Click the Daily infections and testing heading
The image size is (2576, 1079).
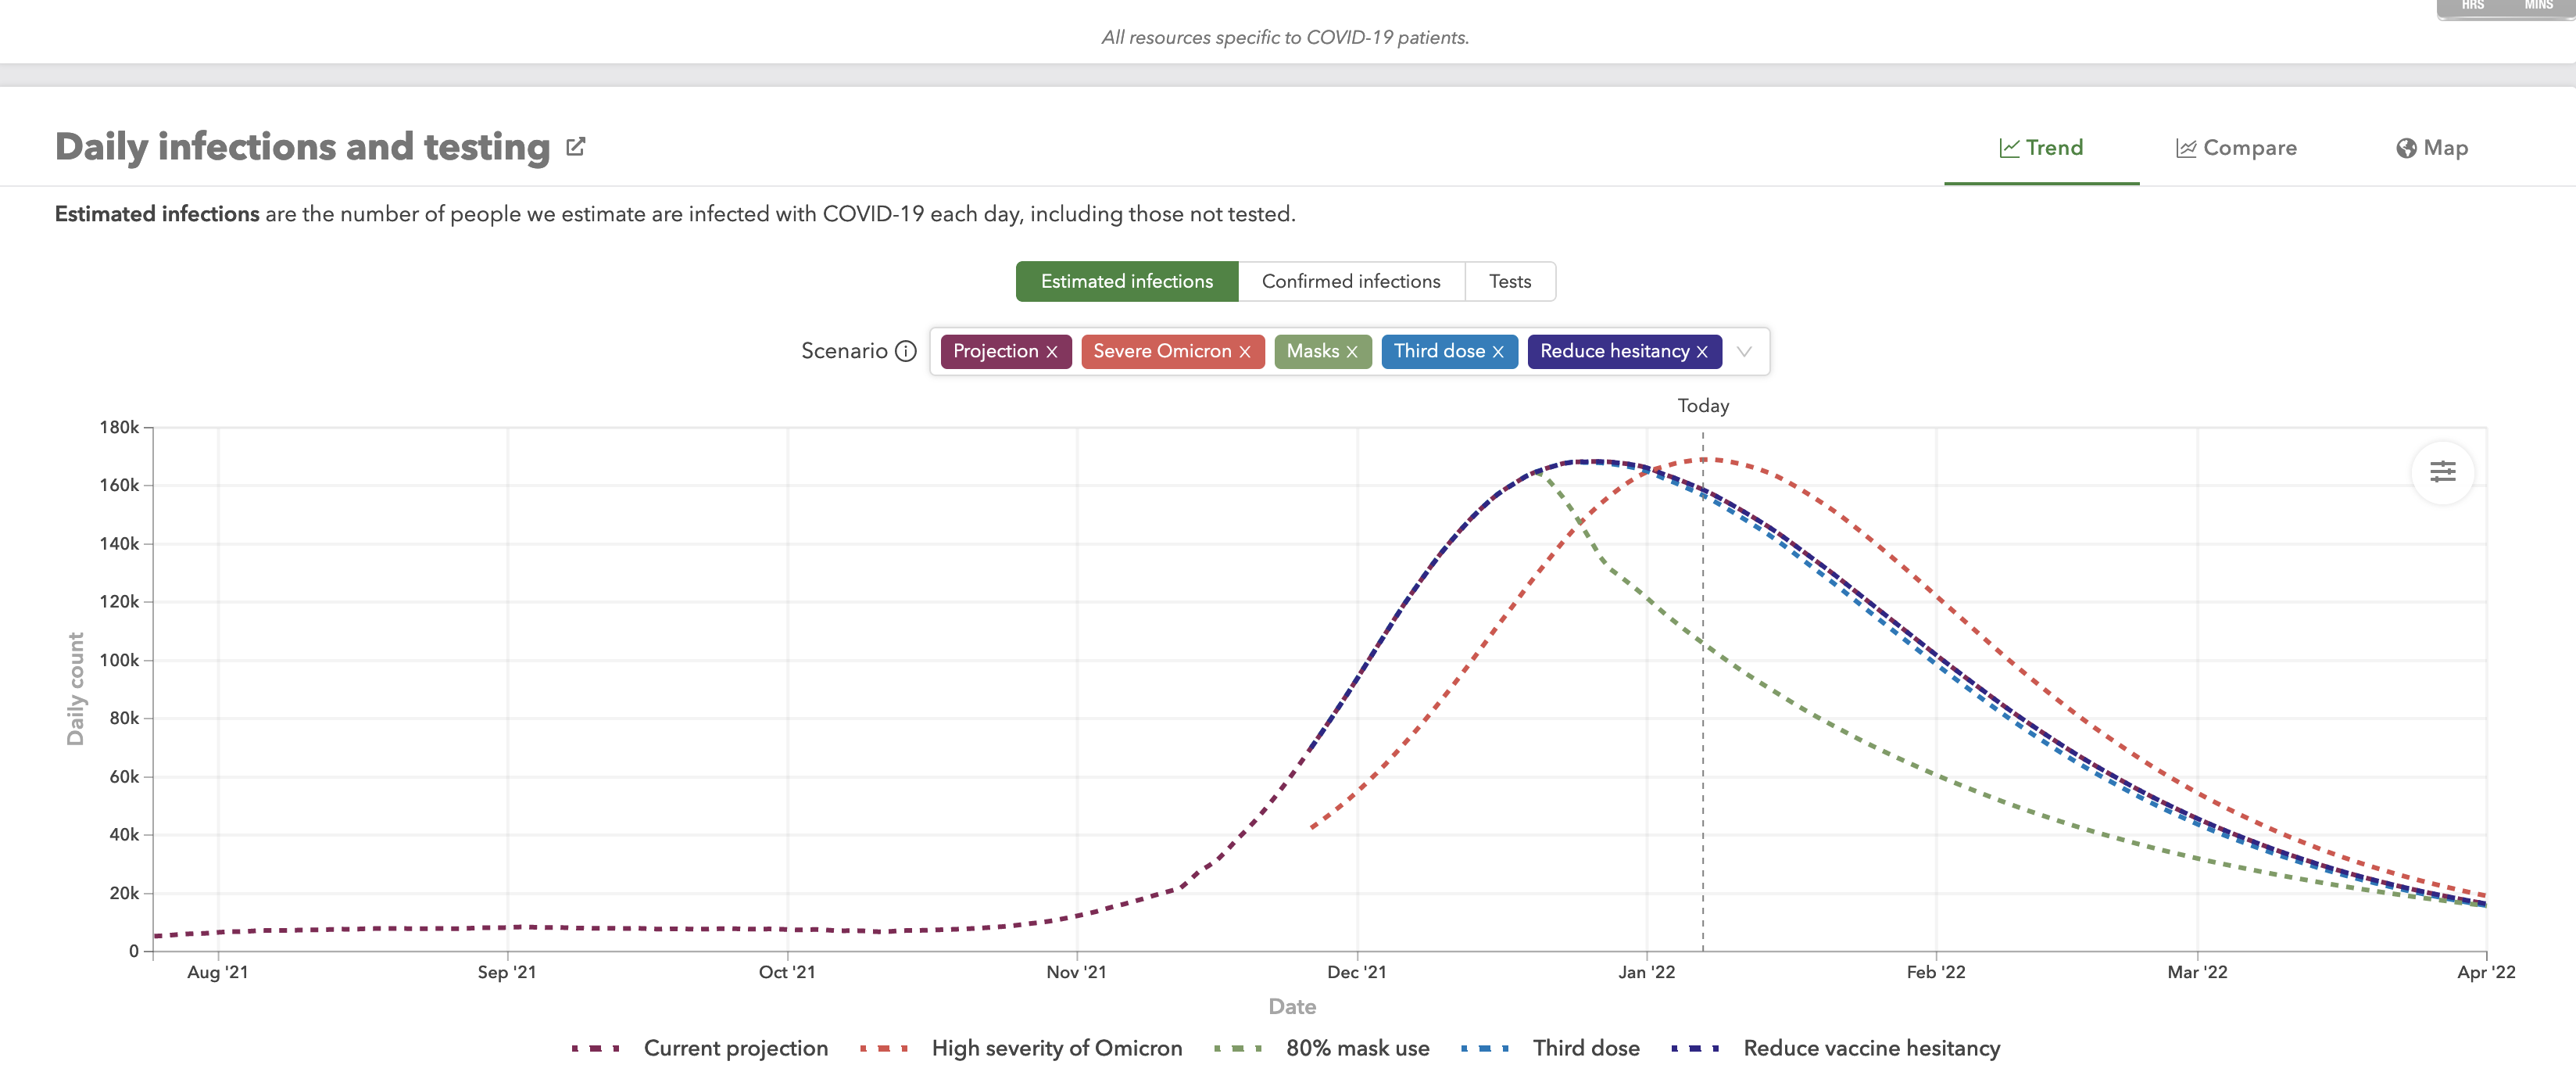click(302, 147)
